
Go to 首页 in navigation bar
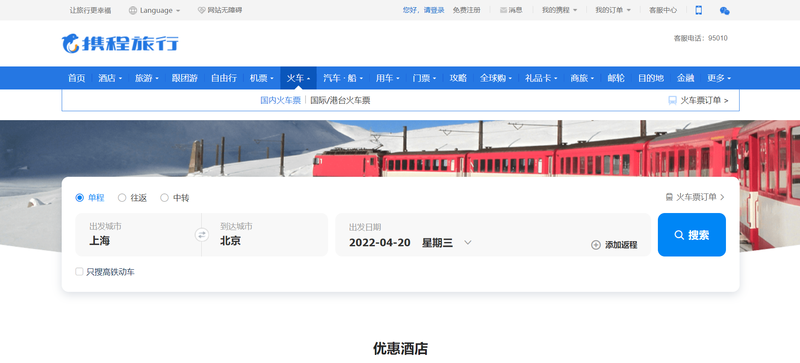77,78
